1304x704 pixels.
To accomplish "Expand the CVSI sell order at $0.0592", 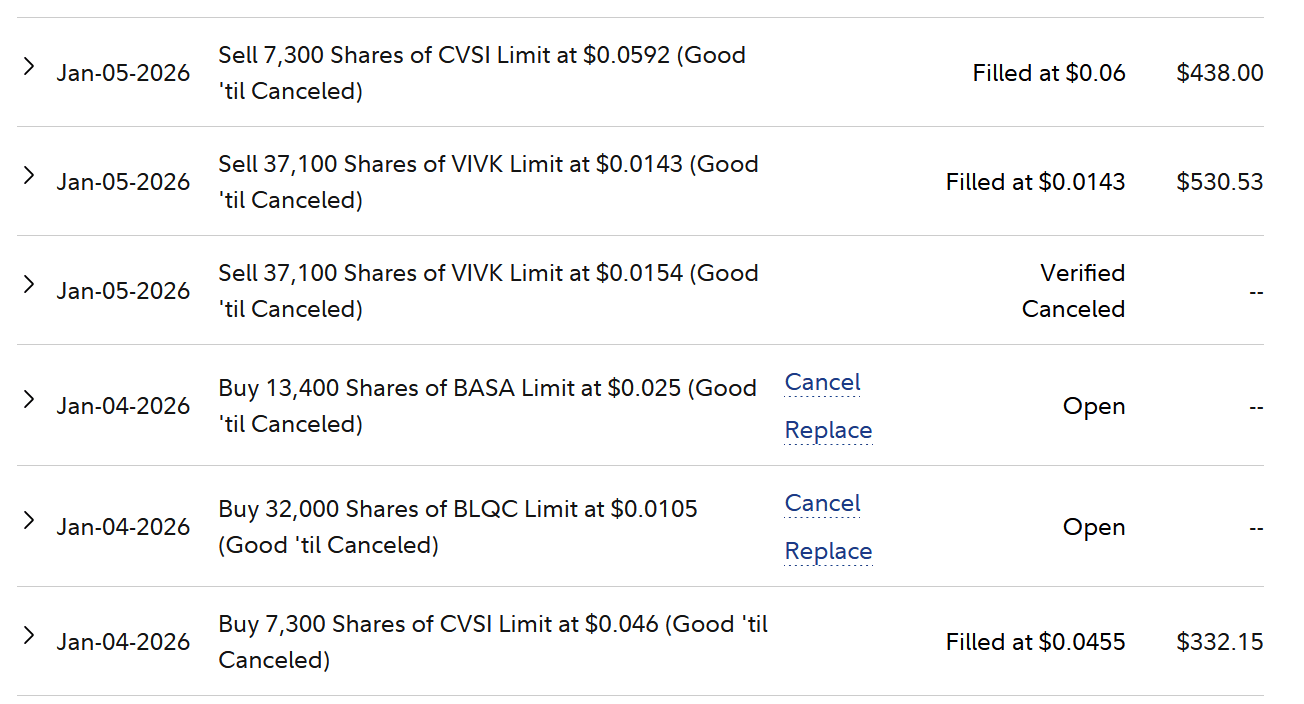I will click(29, 67).
